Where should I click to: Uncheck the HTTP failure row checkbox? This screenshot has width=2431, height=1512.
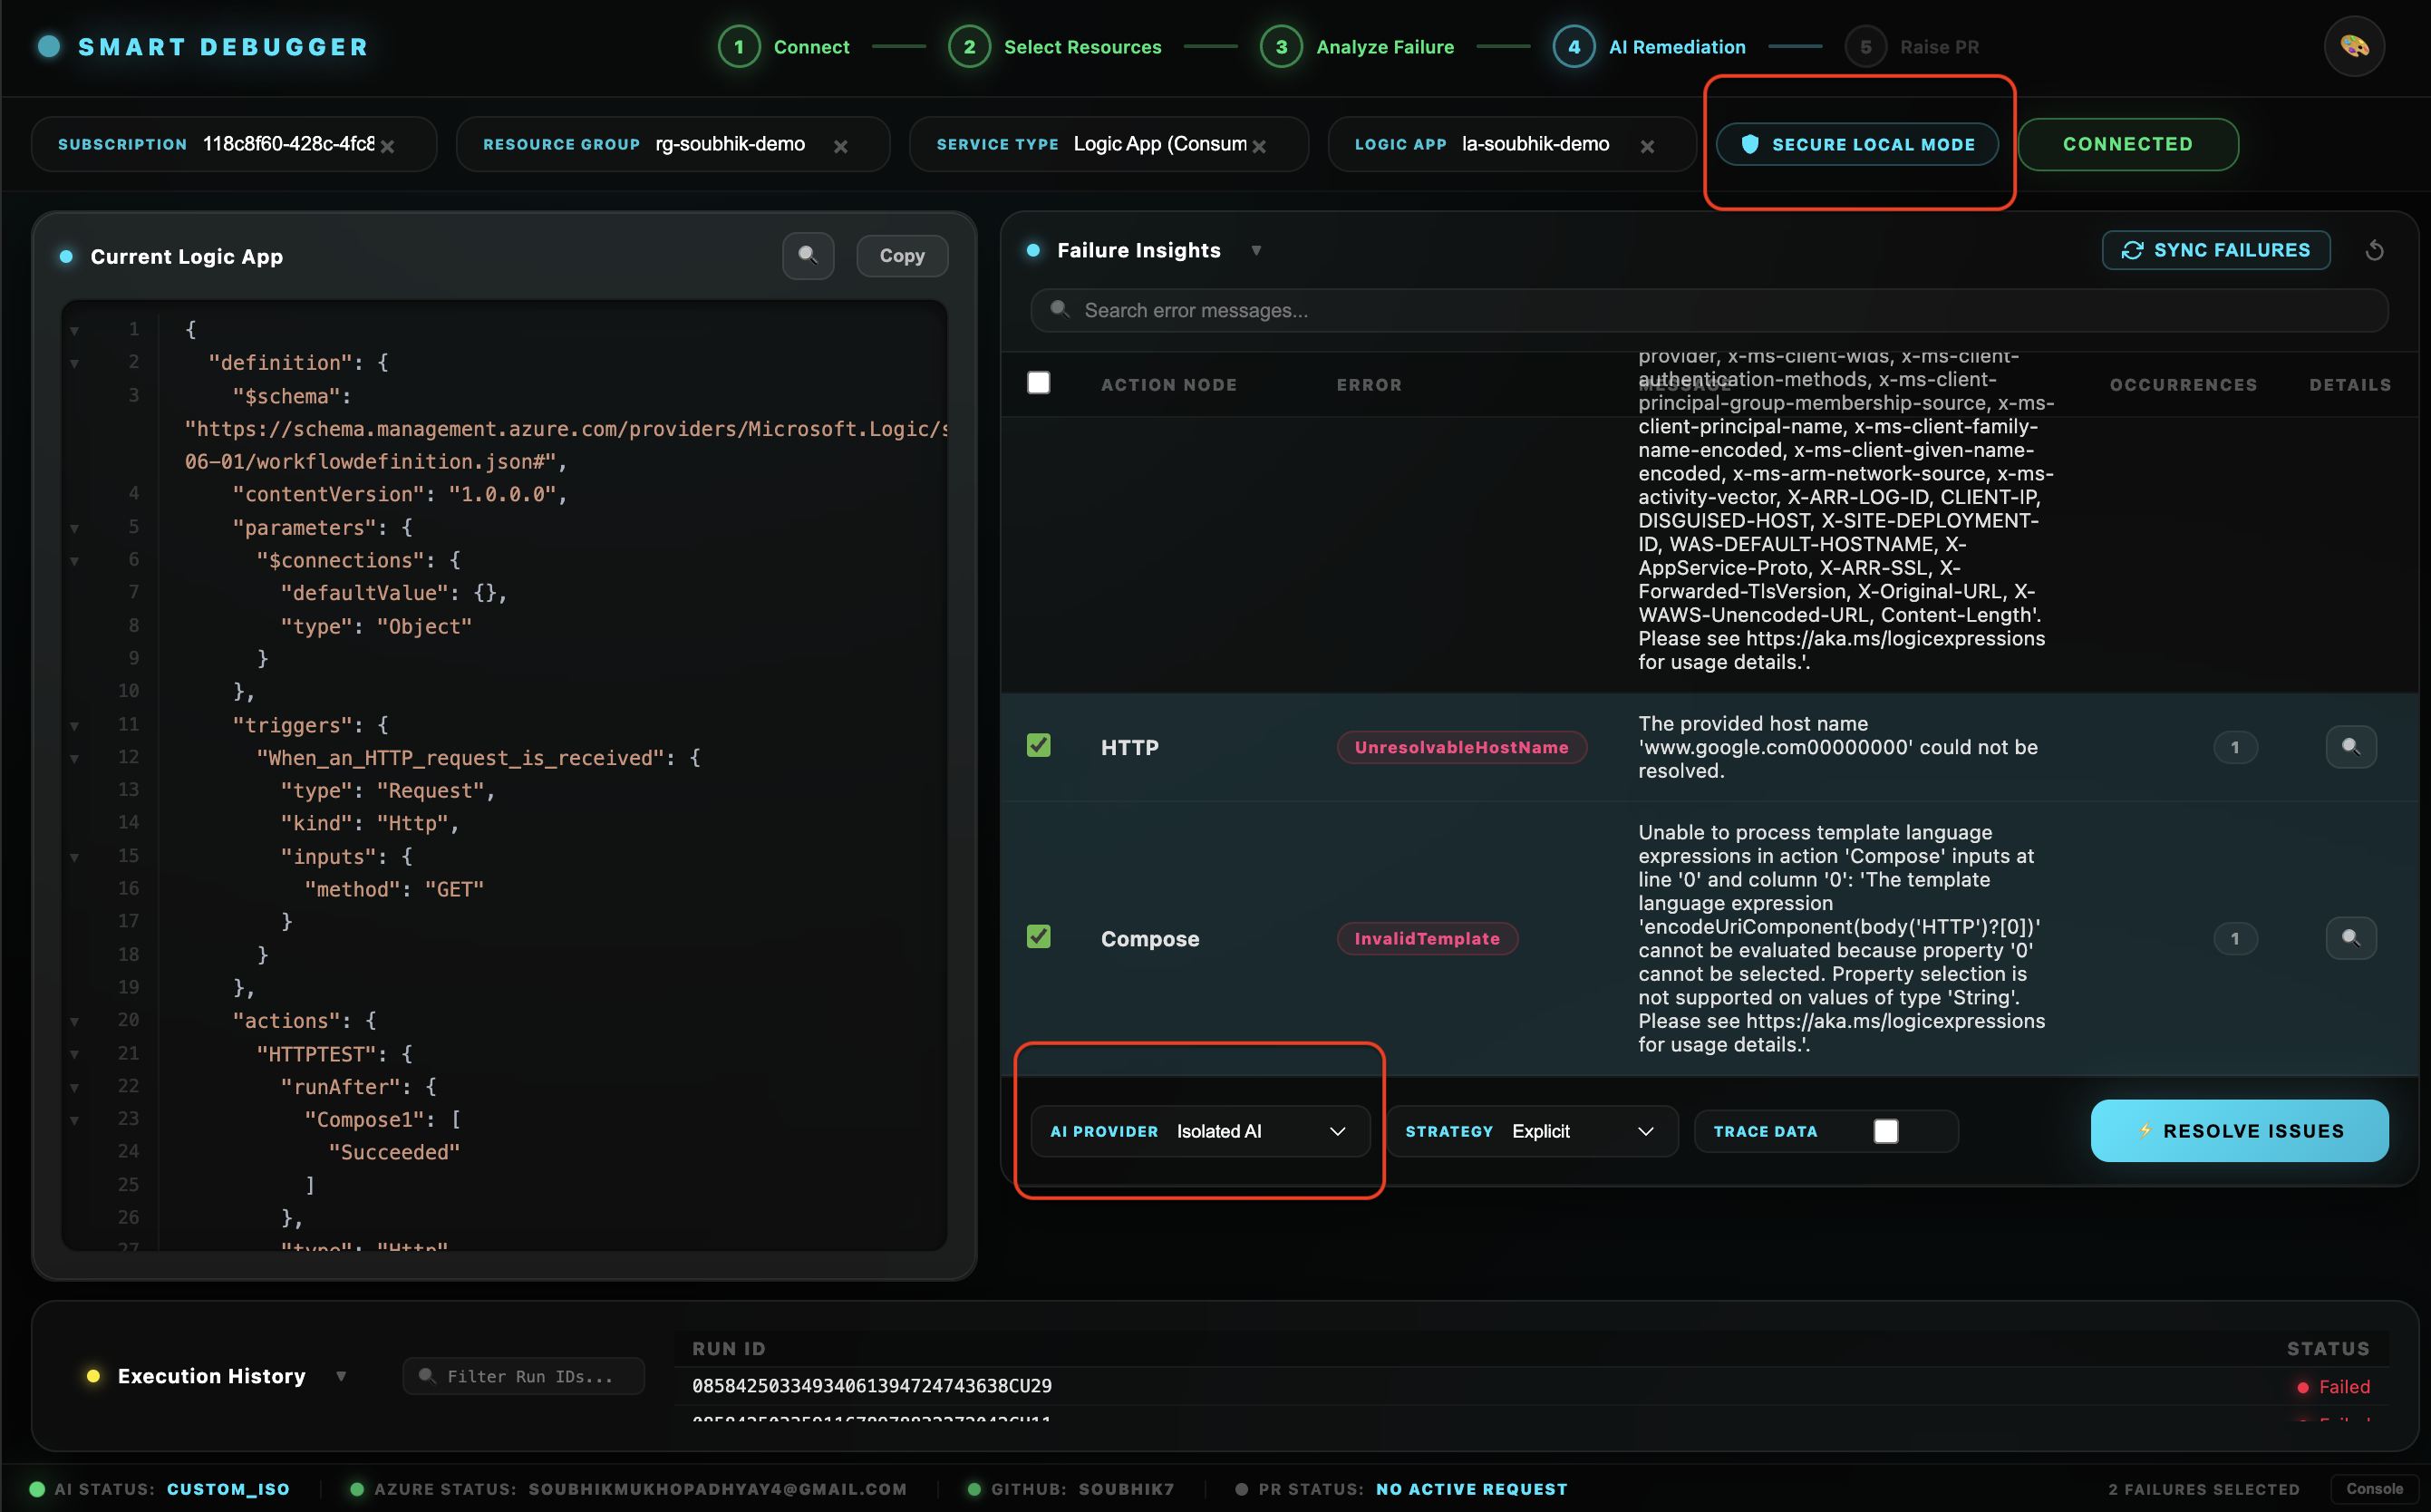[1039, 745]
